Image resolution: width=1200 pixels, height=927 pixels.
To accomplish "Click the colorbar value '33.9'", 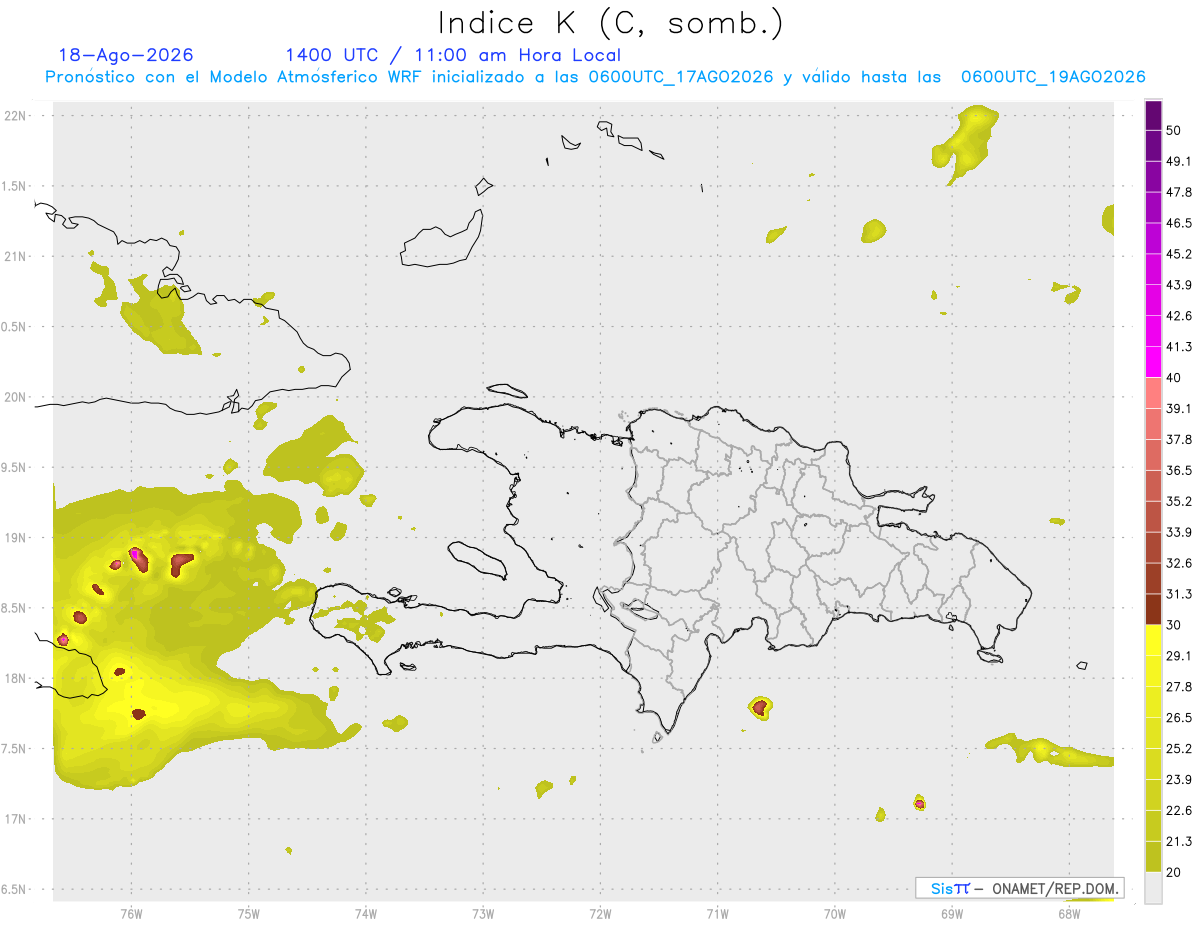I will (x=1179, y=532).
